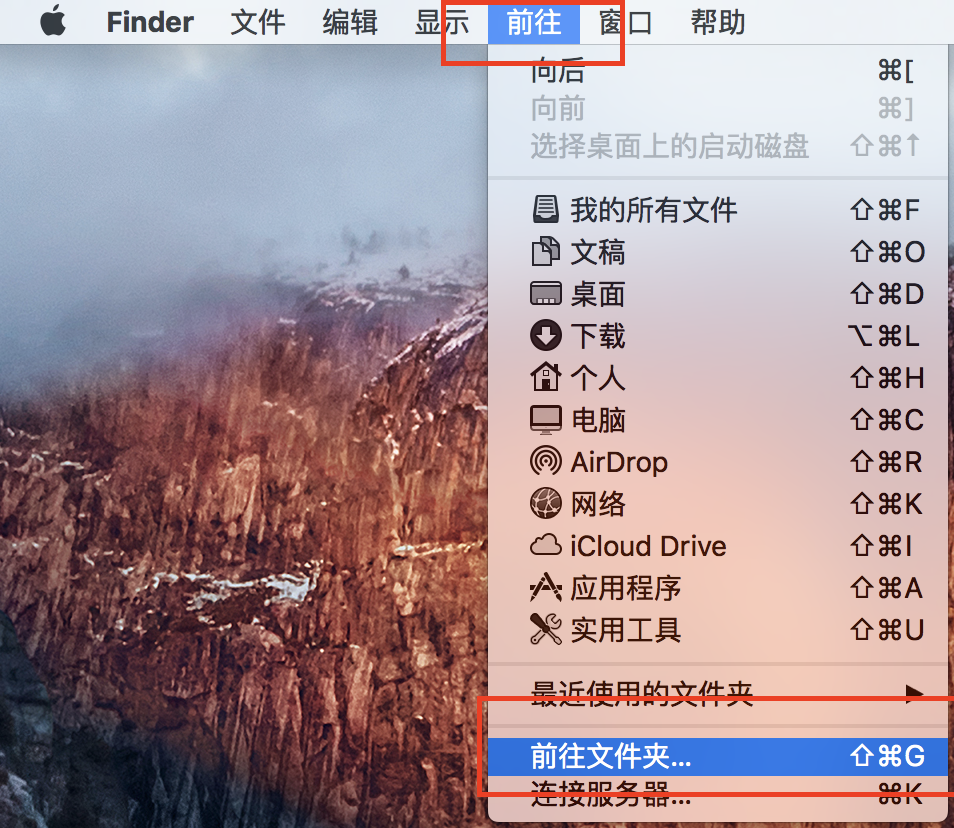
Task: Click the AirDrop radar icon
Action: click(x=546, y=462)
